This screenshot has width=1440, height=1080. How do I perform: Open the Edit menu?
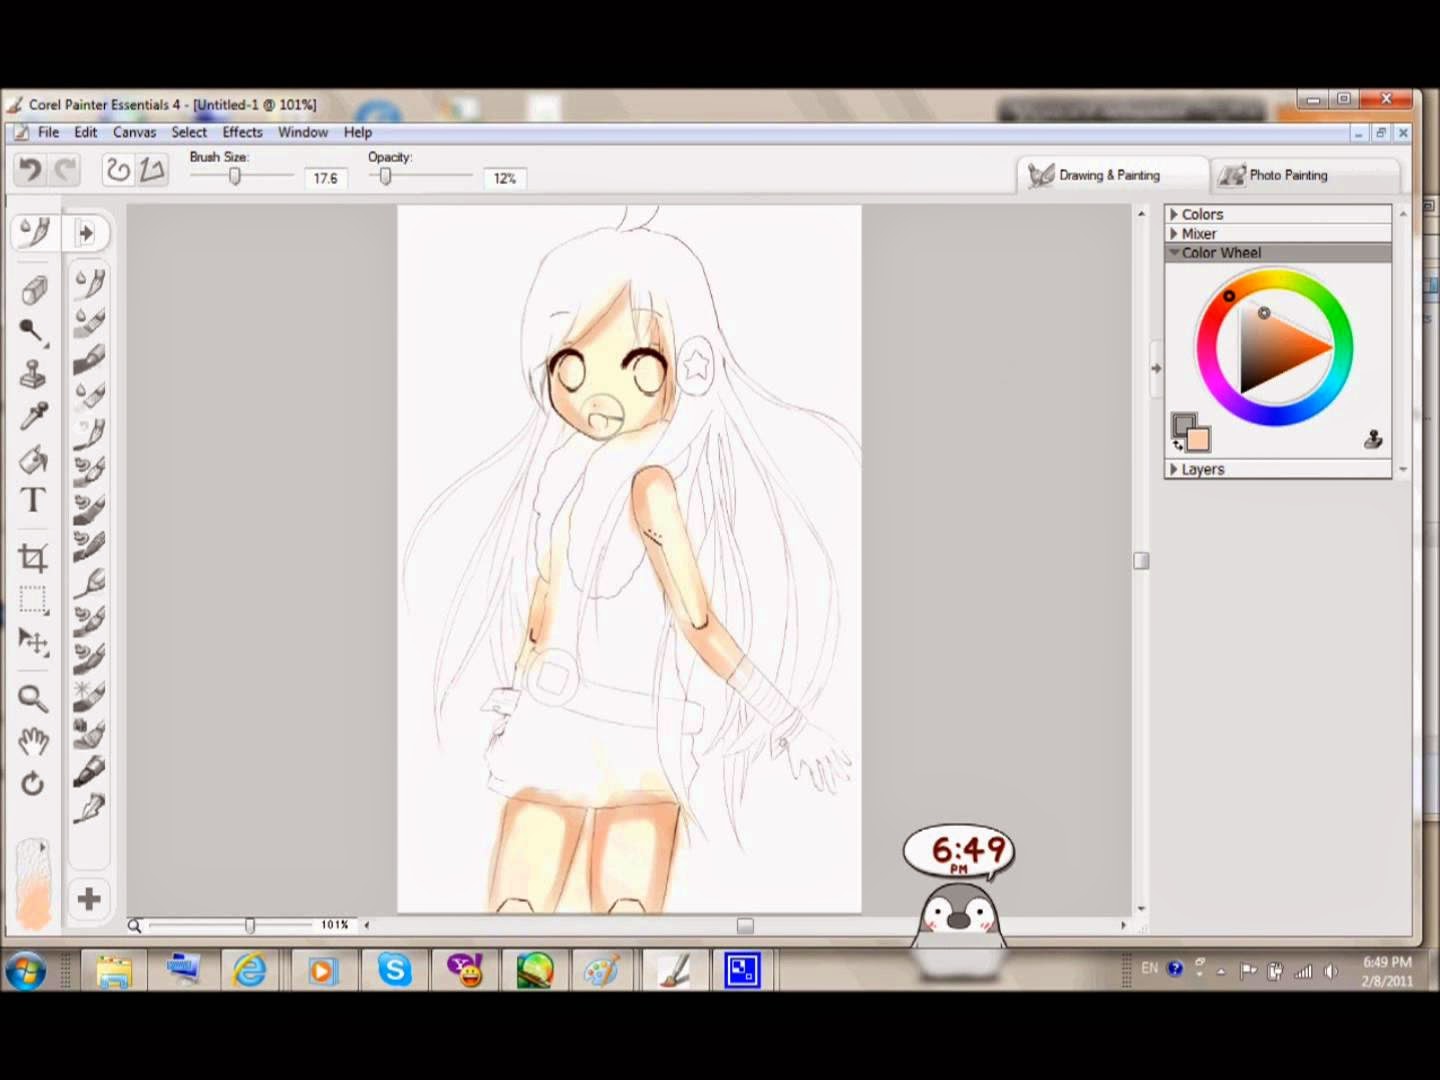(x=86, y=132)
